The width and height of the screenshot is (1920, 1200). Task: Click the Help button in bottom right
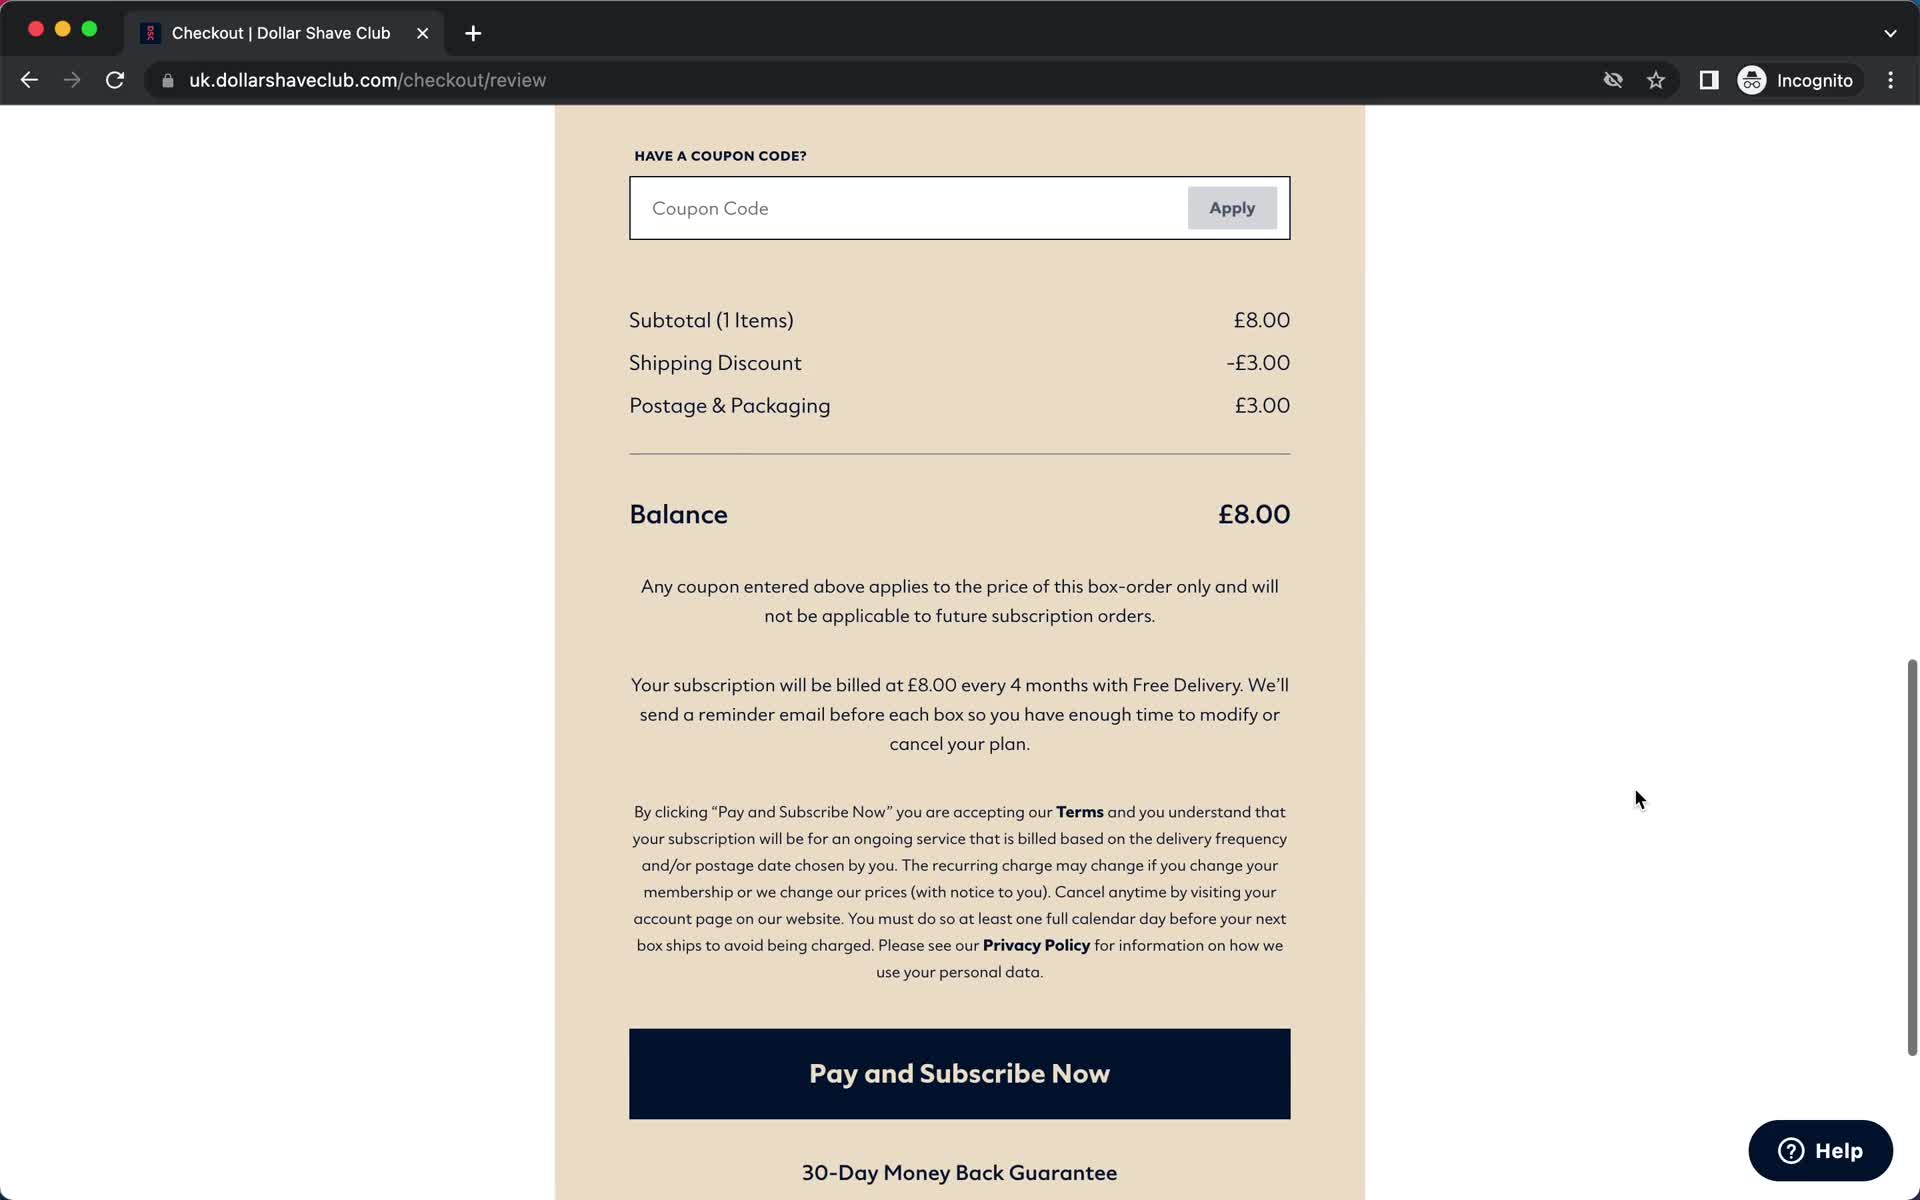(1820, 1149)
